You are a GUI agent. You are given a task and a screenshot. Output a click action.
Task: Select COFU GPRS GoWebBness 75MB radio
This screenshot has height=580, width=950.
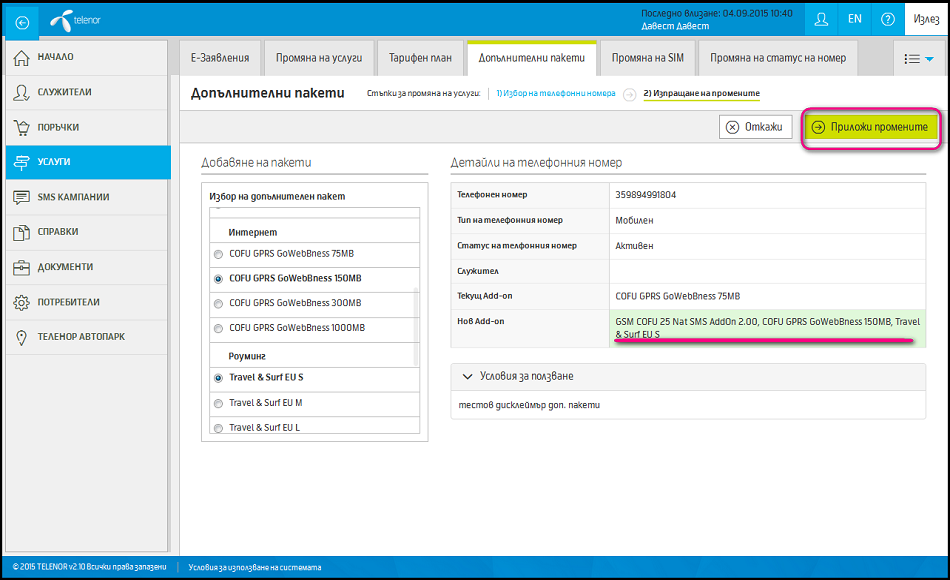[218, 255]
